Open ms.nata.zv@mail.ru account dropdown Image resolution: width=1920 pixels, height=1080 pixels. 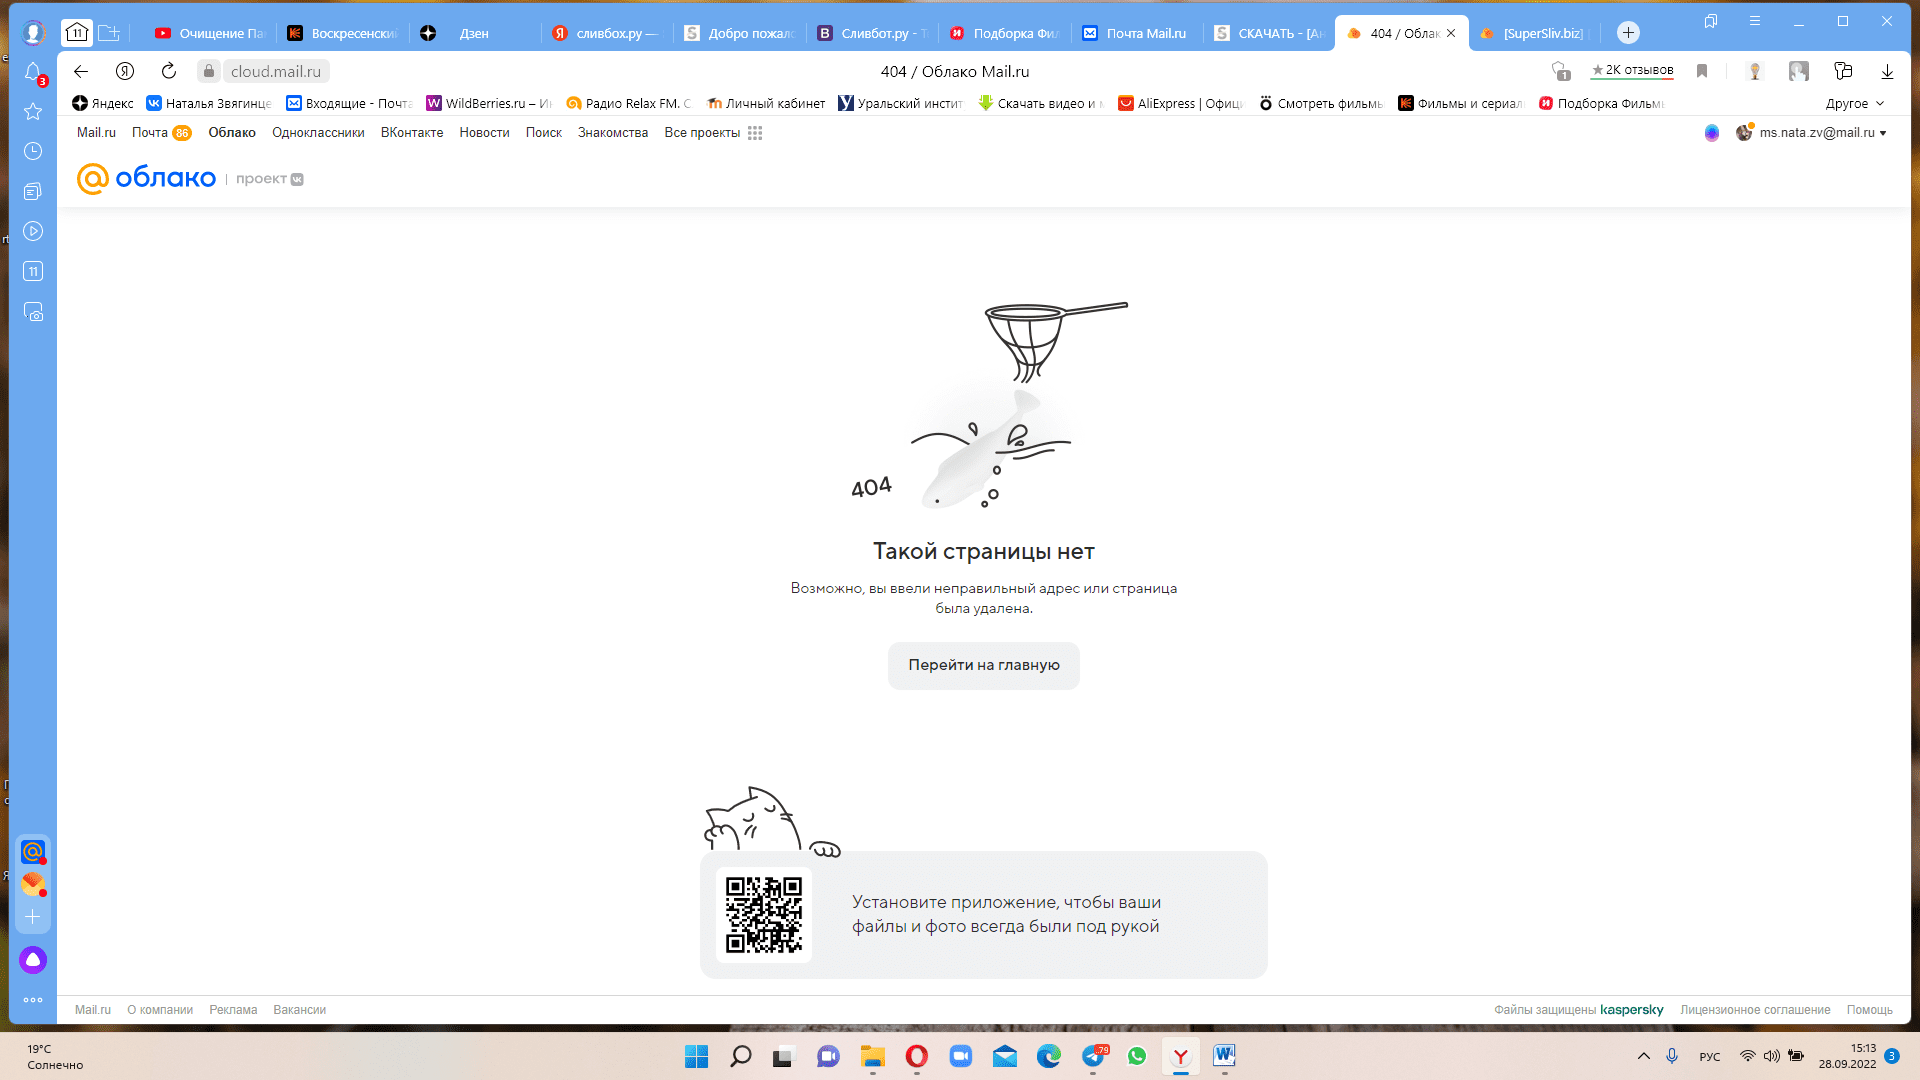1822,132
